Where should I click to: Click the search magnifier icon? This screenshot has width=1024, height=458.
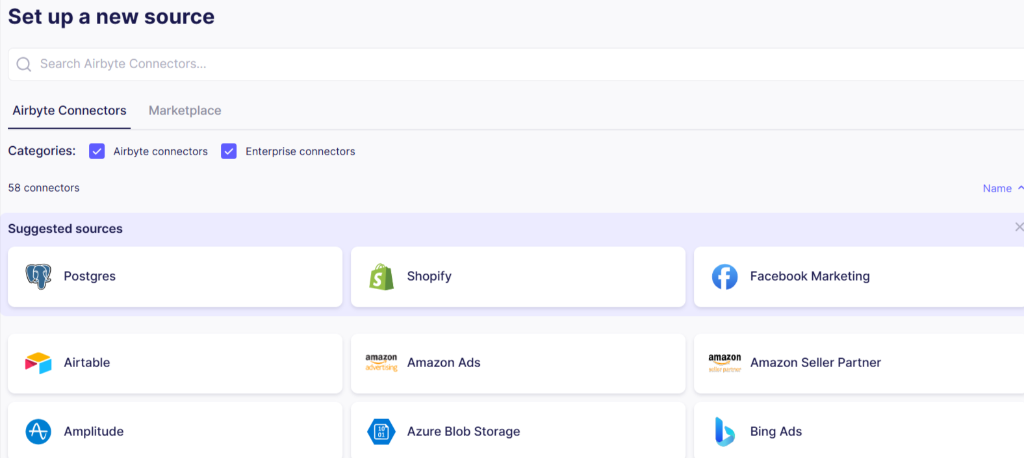[x=24, y=64]
